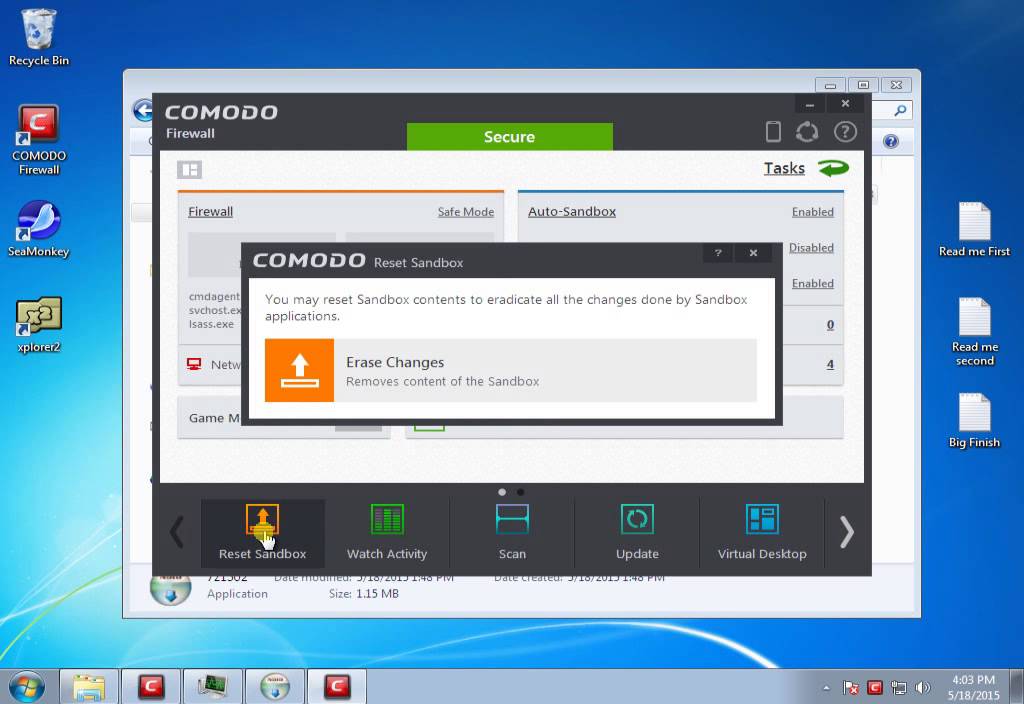Click the second Comodo taskbar icon
This screenshot has width=1024, height=704.
337,686
